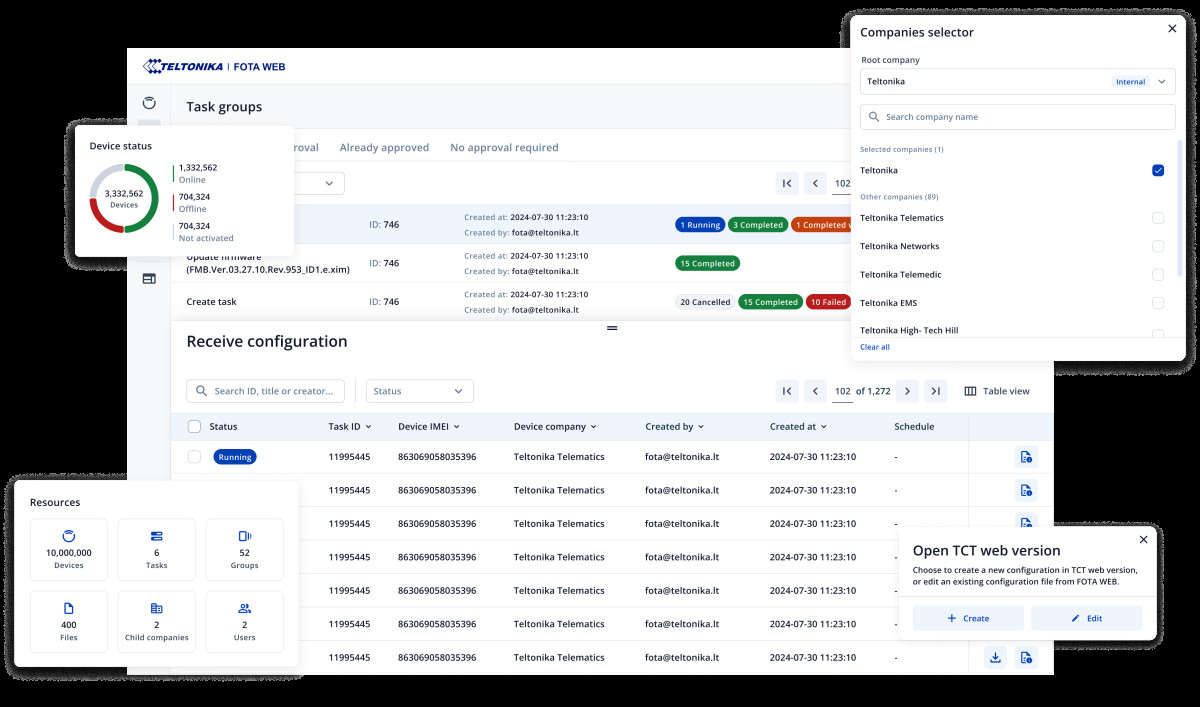Tick the checkbox of the Running row
This screenshot has height=707, width=1200.
pyautogui.click(x=194, y=457)
